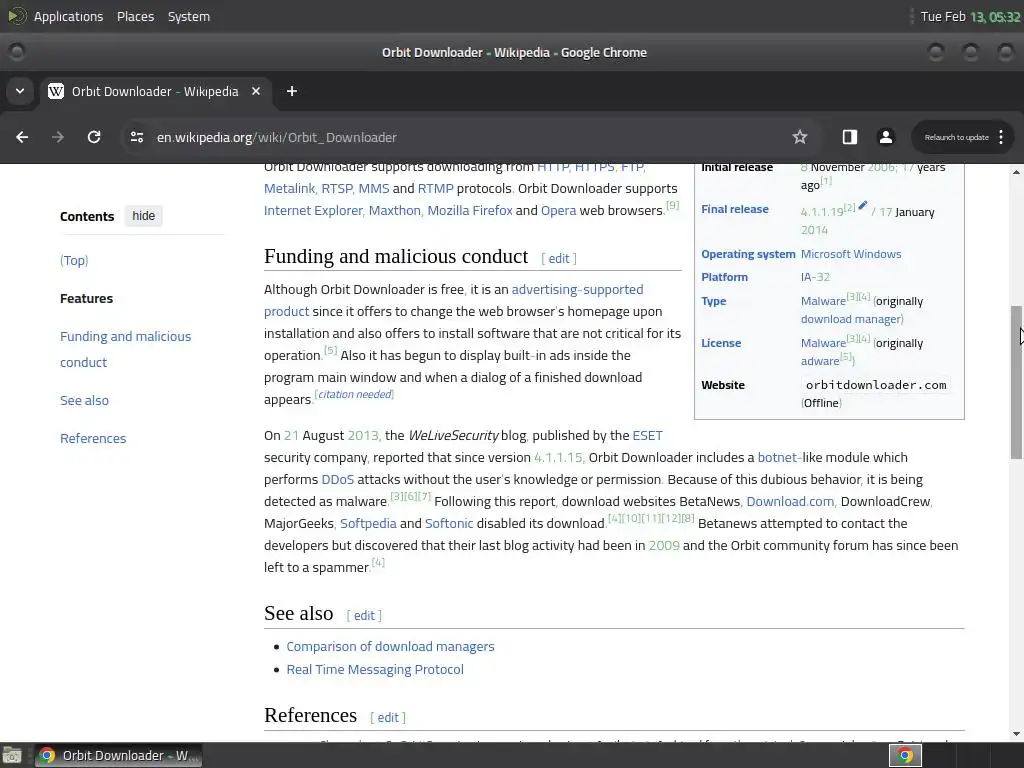Open Metalink article link

click(x=289, y=188)
